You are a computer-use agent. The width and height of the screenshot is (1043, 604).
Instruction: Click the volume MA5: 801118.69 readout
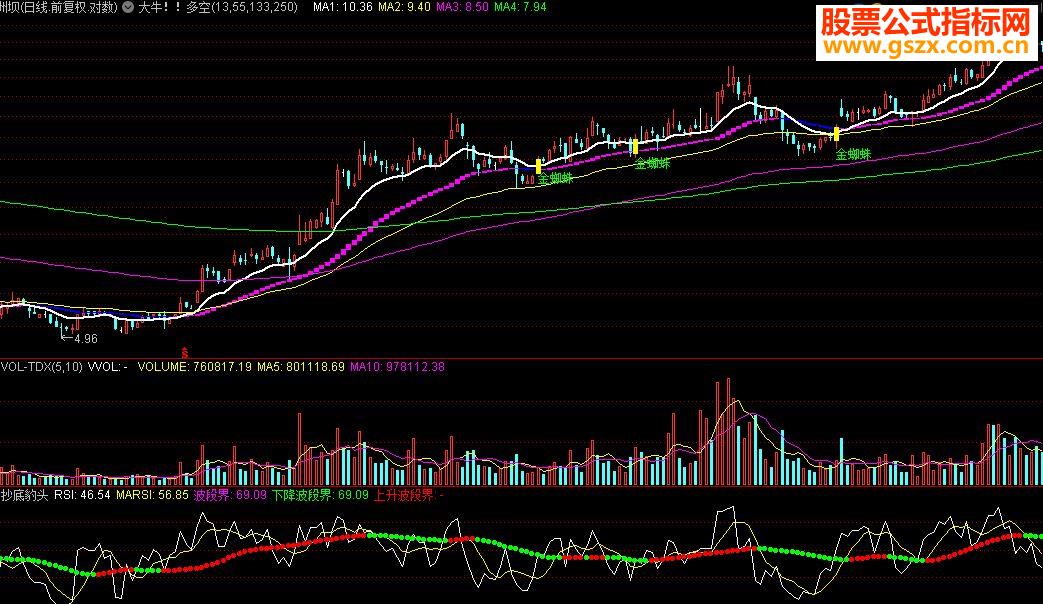pos(301,367)
